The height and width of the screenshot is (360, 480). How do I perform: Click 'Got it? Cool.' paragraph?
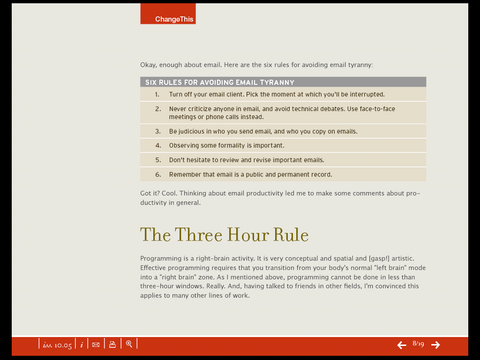(280, 198)
